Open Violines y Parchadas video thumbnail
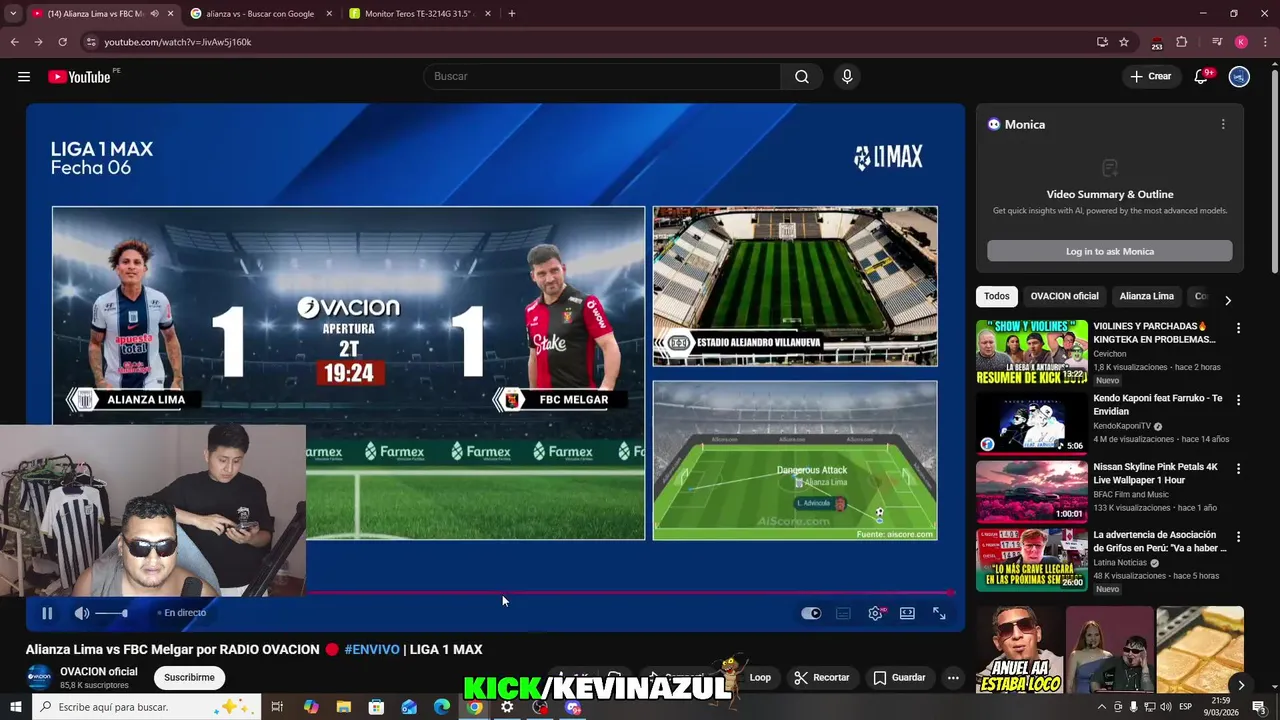Screen dimensions: 1280x720 point(1032,352)
